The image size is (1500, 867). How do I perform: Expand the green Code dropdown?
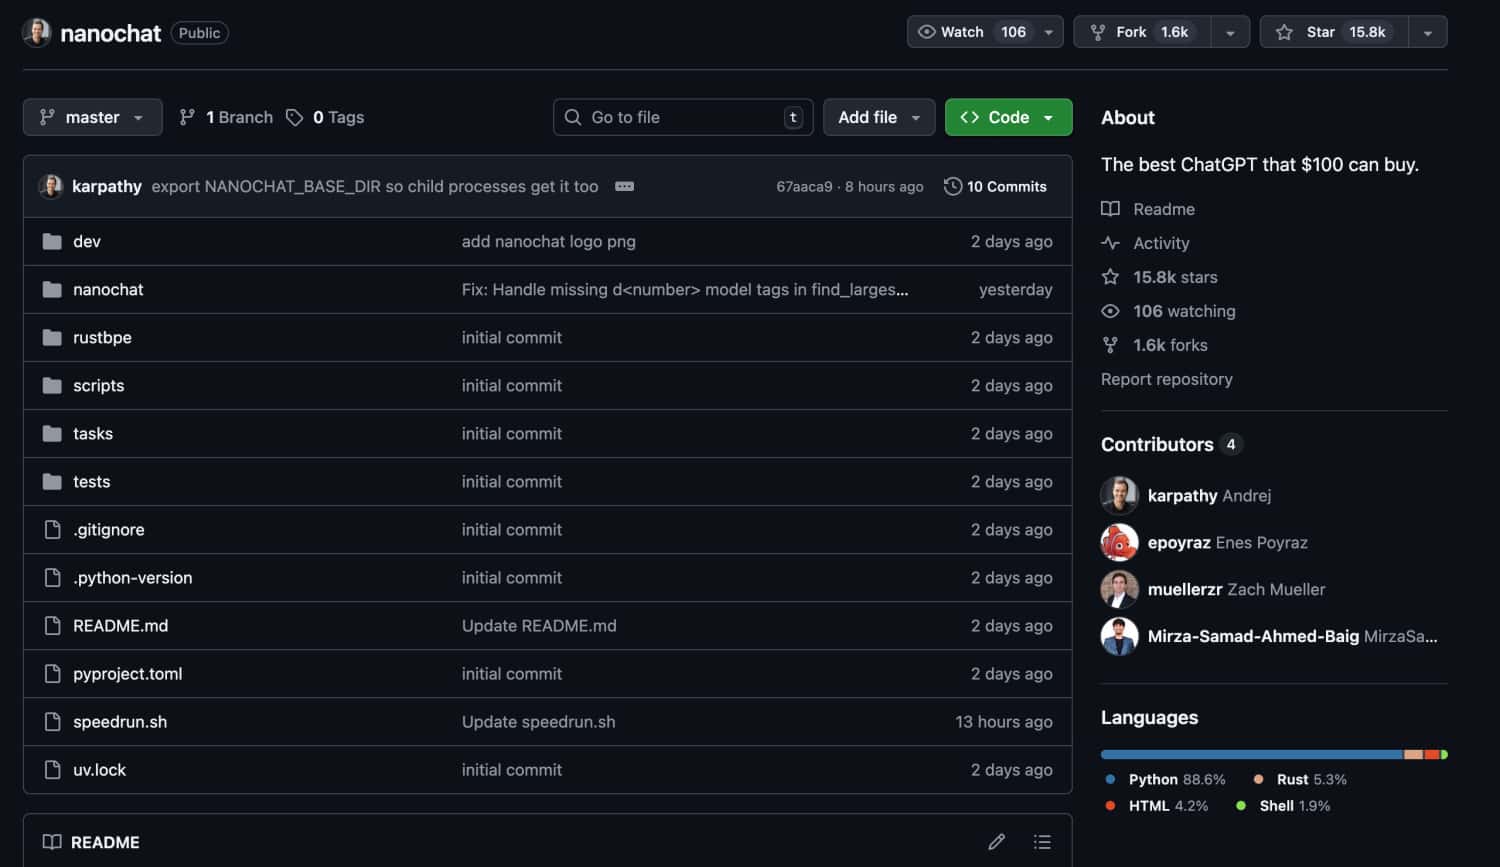click(x=1008, y=117)
